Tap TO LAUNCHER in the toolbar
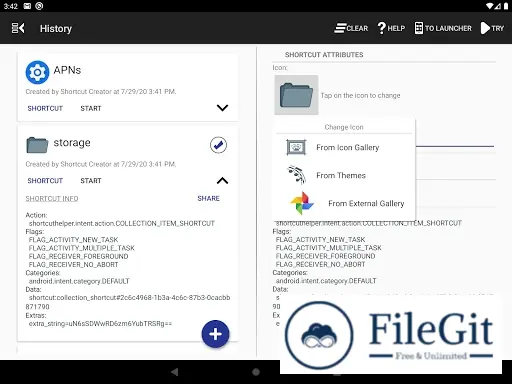Image resolution: width=512 pixels, height=384 pixels. (x=443, y=28)
